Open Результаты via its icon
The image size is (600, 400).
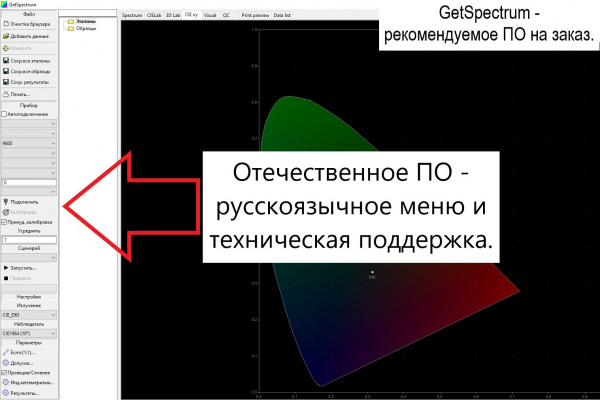6,392
